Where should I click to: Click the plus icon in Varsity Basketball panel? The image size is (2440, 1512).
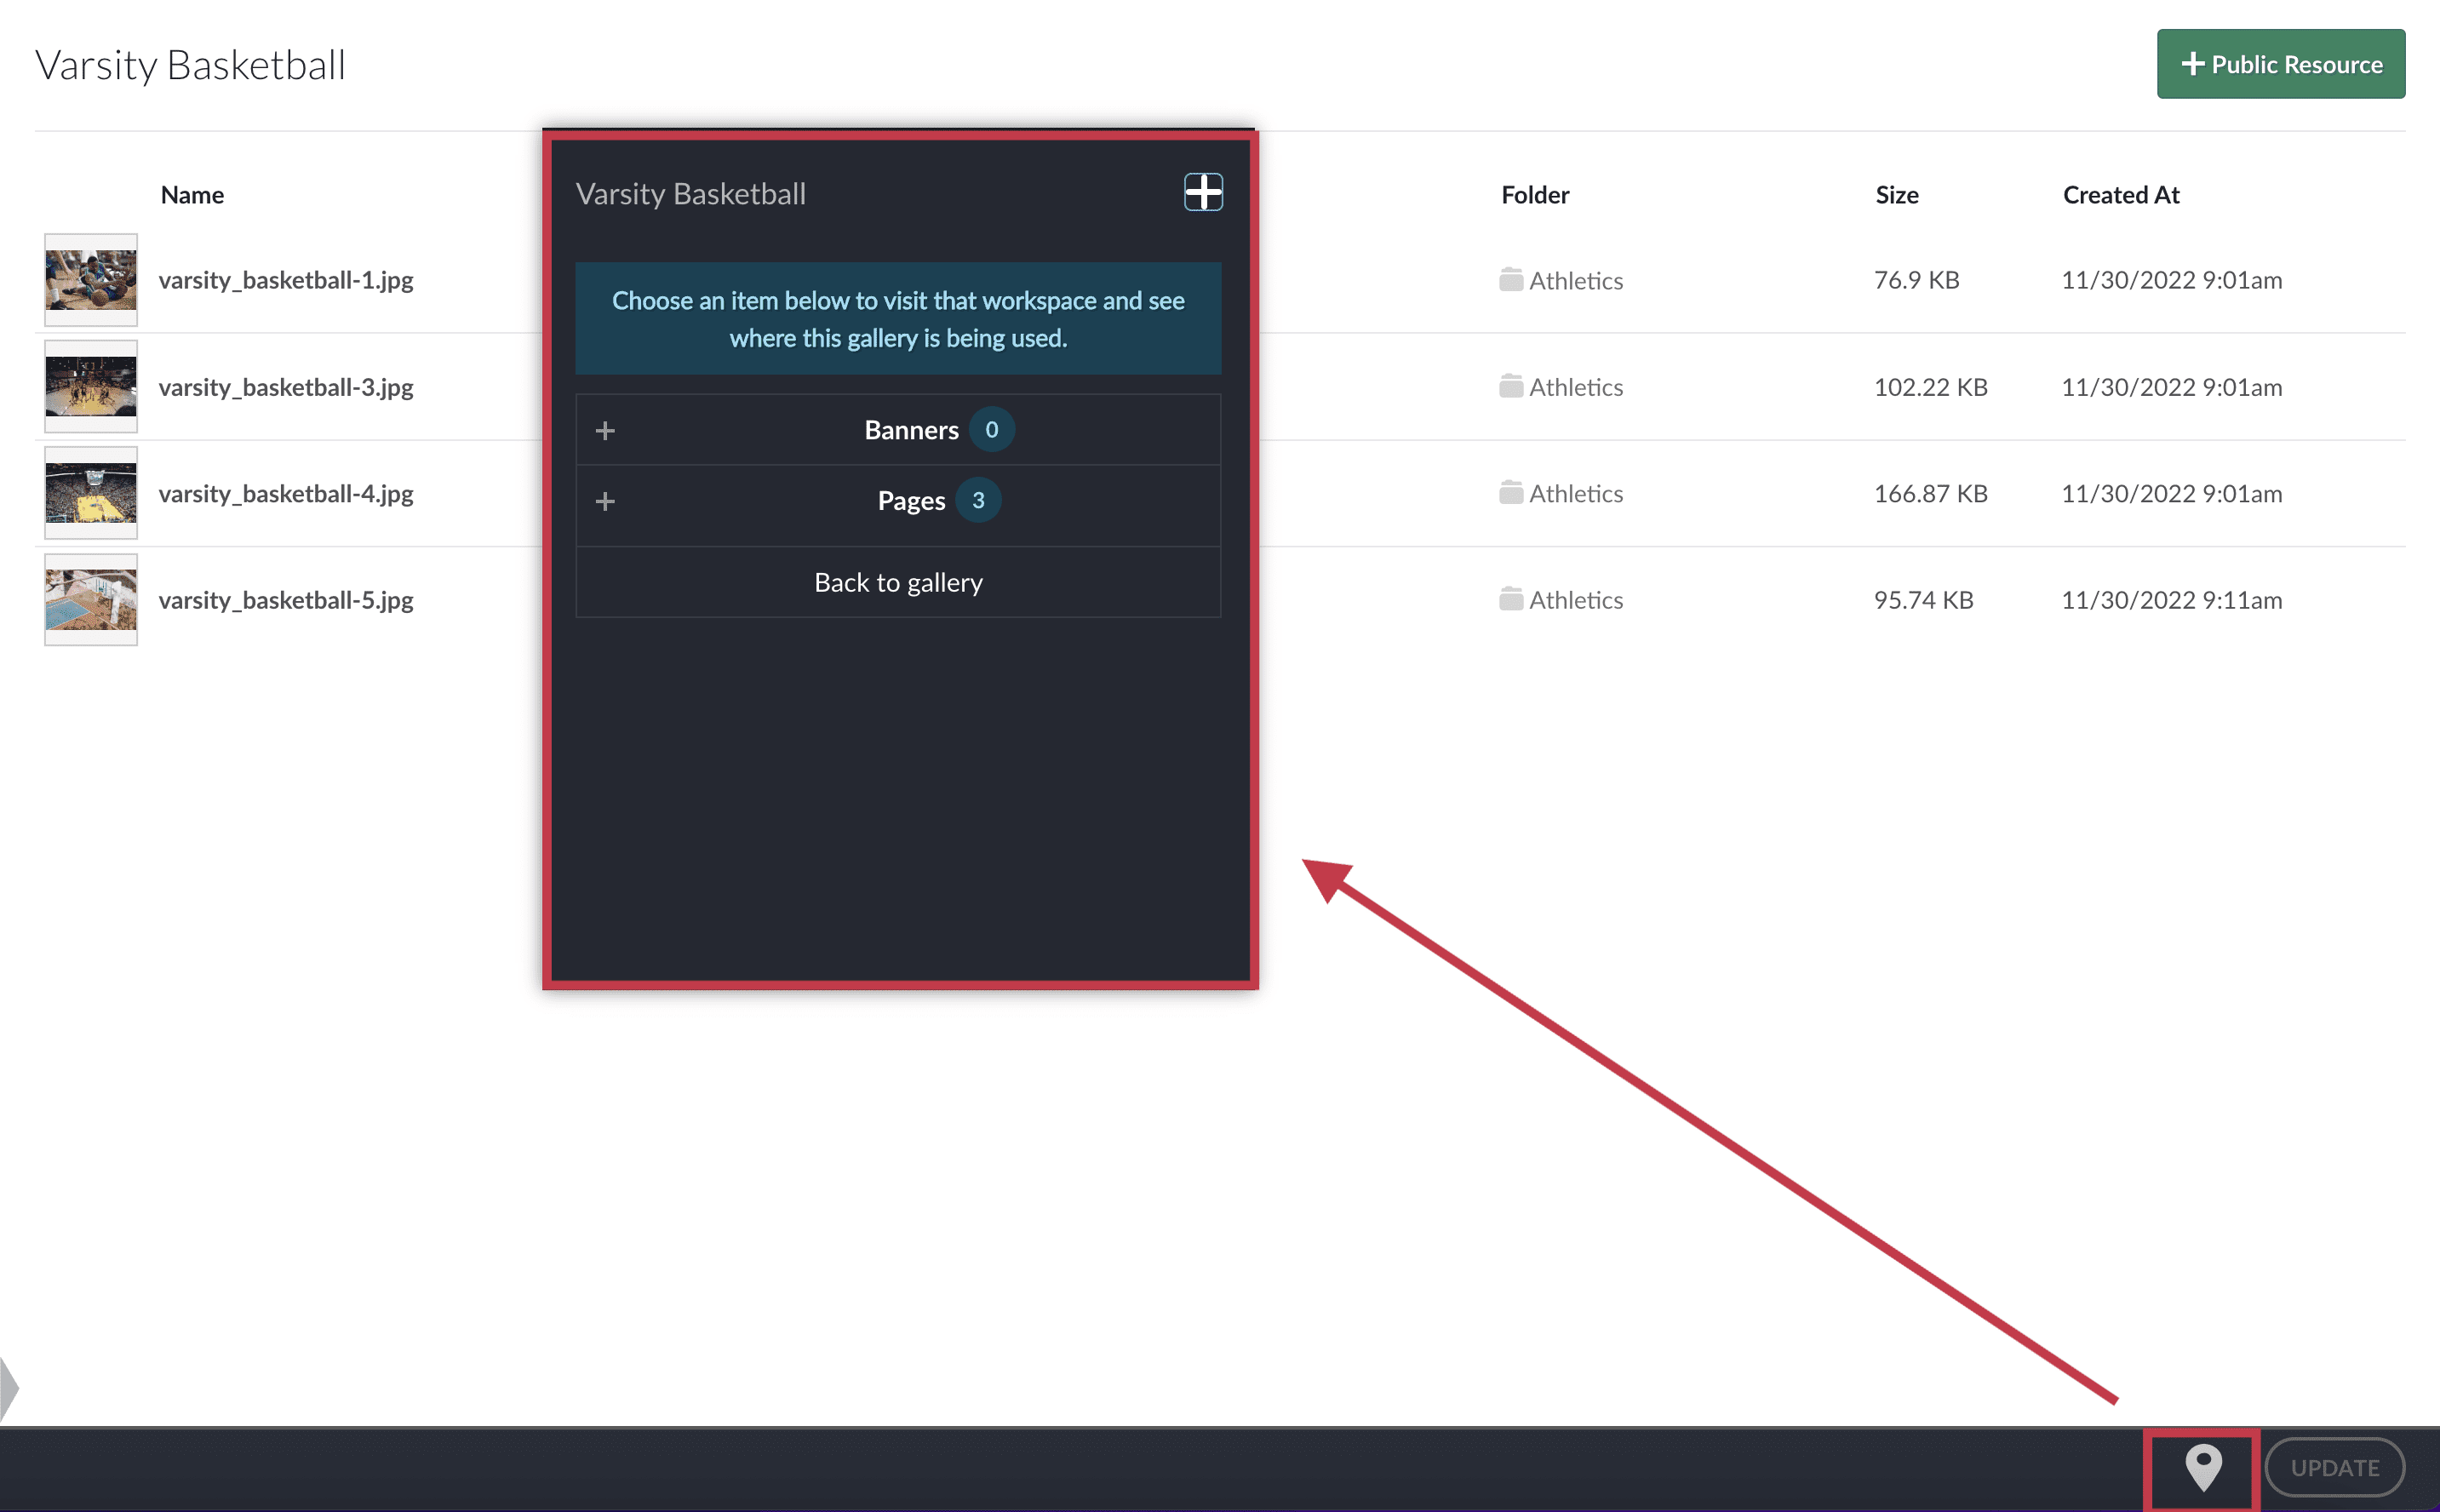pos(1203,192)
